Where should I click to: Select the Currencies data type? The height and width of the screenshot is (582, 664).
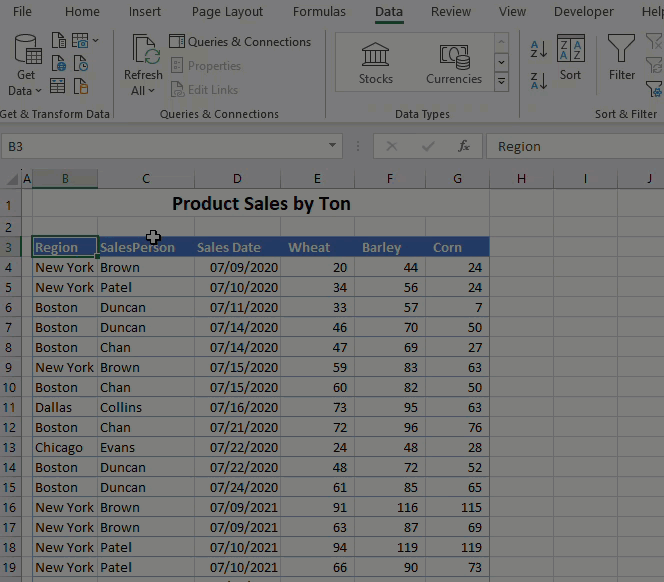(x=454, y=62)
